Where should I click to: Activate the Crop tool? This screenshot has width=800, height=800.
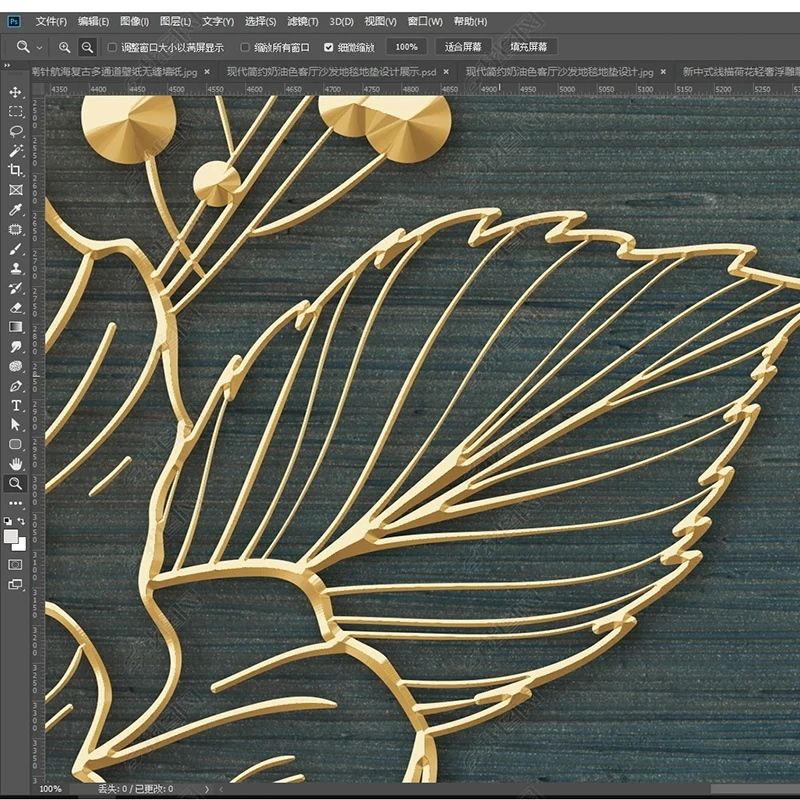pyautogui.click(x=13, y=169)
